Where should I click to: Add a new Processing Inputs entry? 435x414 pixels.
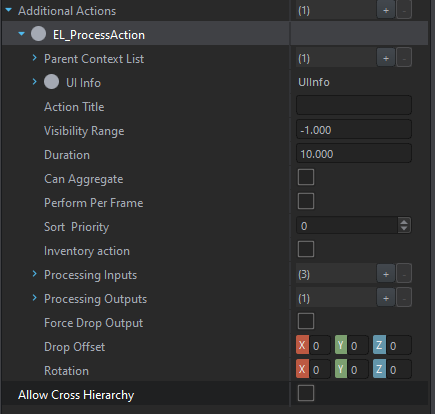coord(386,274)
